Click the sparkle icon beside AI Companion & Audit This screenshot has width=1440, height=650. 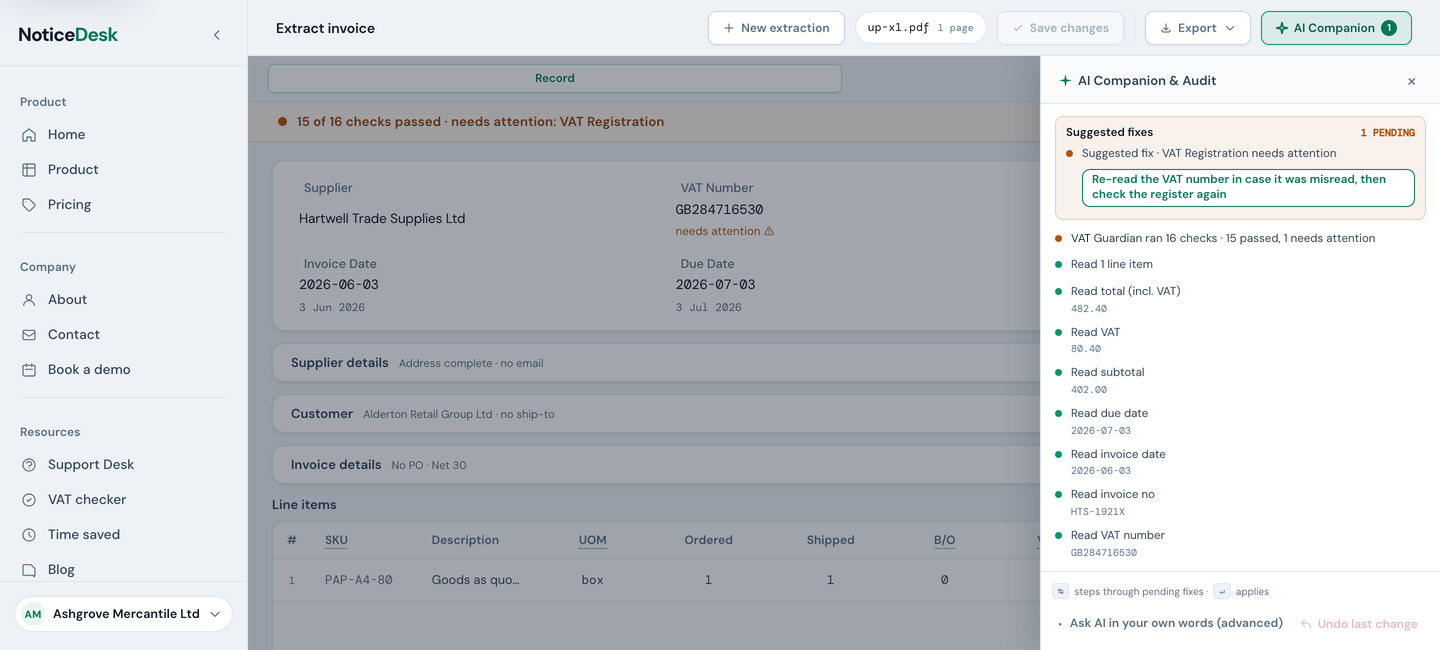pos(1065,81)
